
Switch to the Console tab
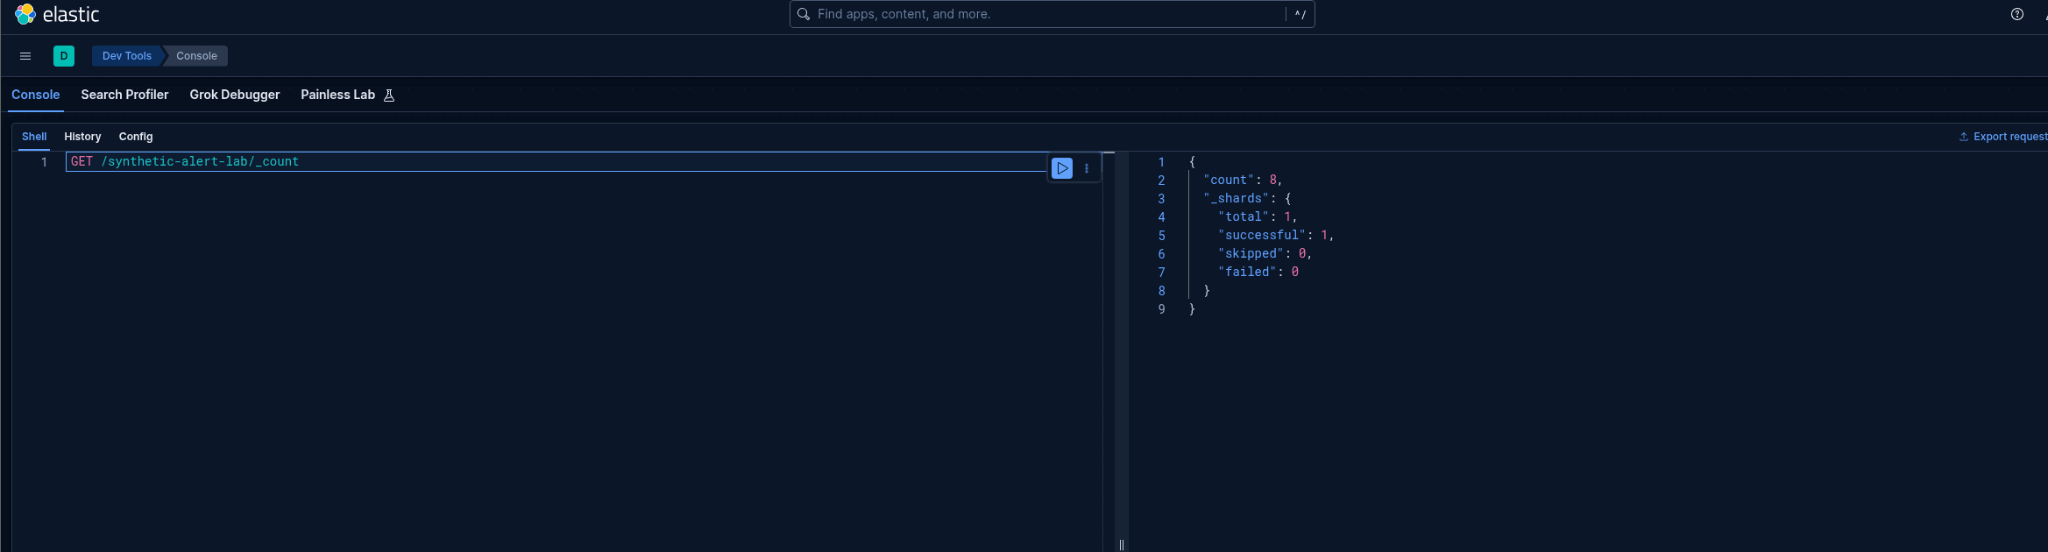(36, 95)
